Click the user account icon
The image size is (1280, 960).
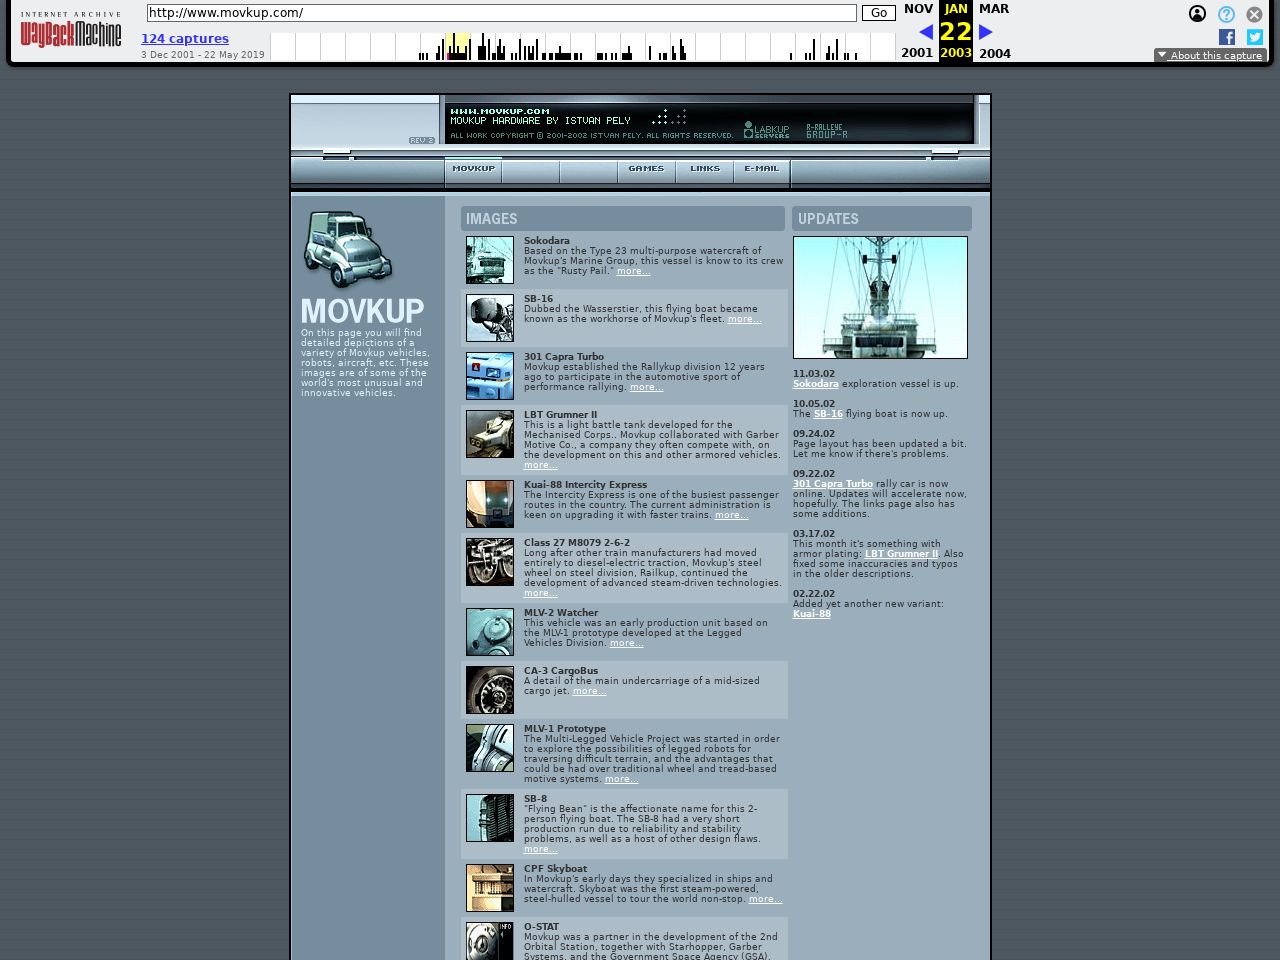coord(1197,14)
